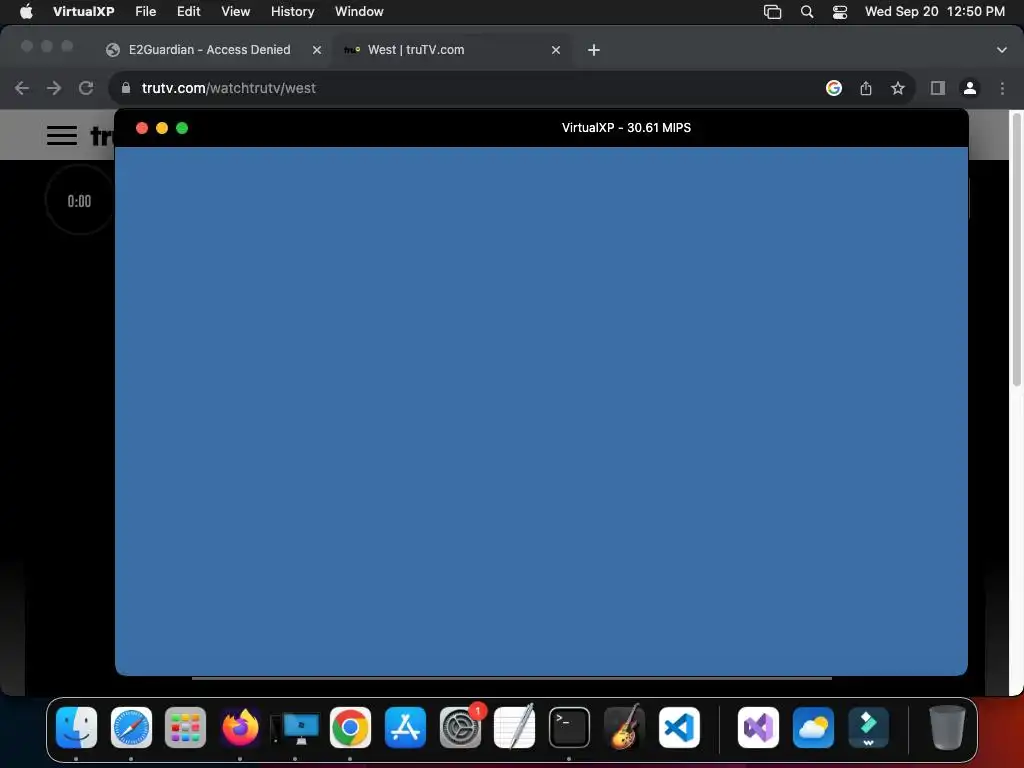Open Trash from the dock
This screenshot has width=1024, height=768.
[x=947, y=727]
